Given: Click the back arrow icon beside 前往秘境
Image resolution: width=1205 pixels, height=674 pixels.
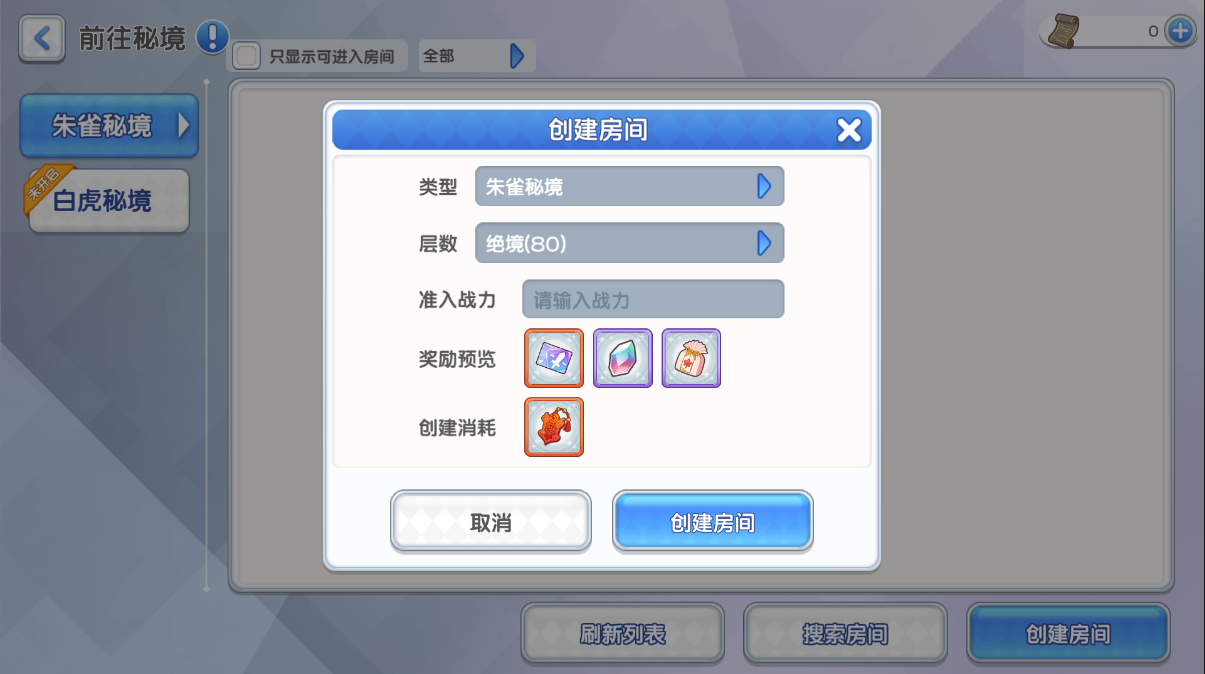Looking at the screenshot, I should [x=42, y=39].
